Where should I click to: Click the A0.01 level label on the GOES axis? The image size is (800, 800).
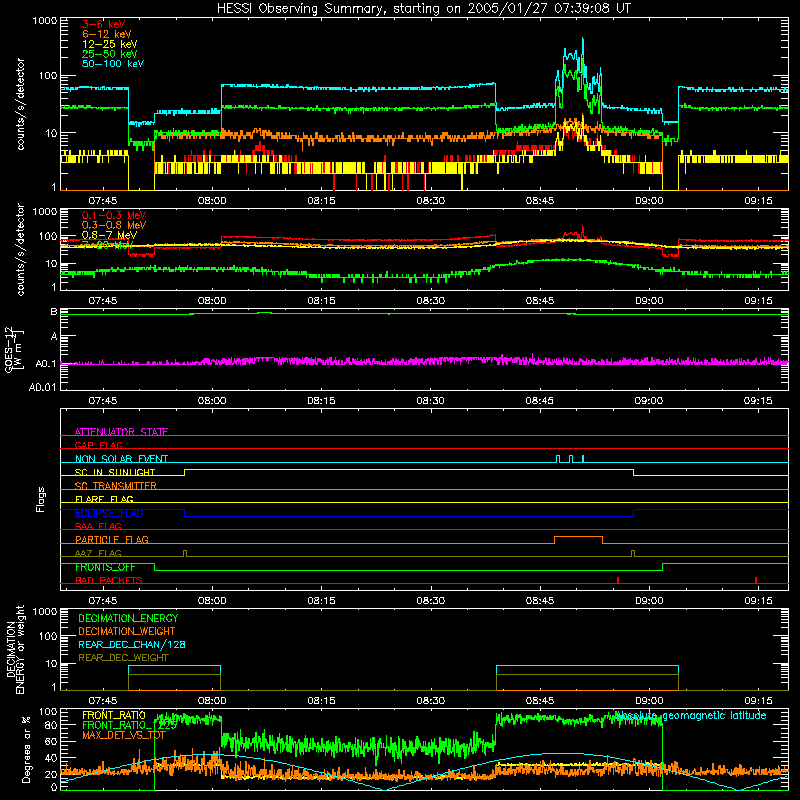[x=42, y=387]
